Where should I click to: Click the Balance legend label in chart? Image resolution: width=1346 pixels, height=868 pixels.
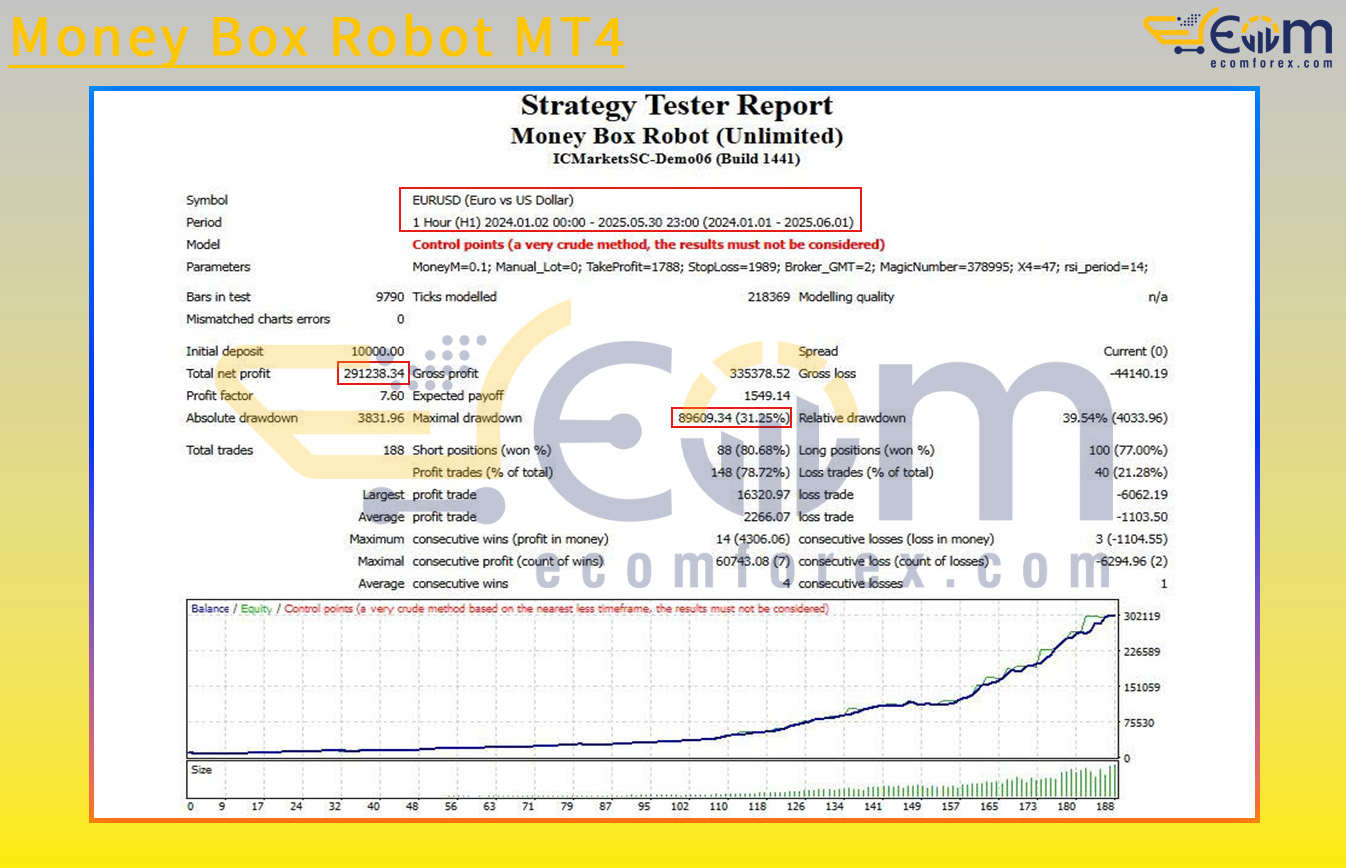tap(210, 608)
